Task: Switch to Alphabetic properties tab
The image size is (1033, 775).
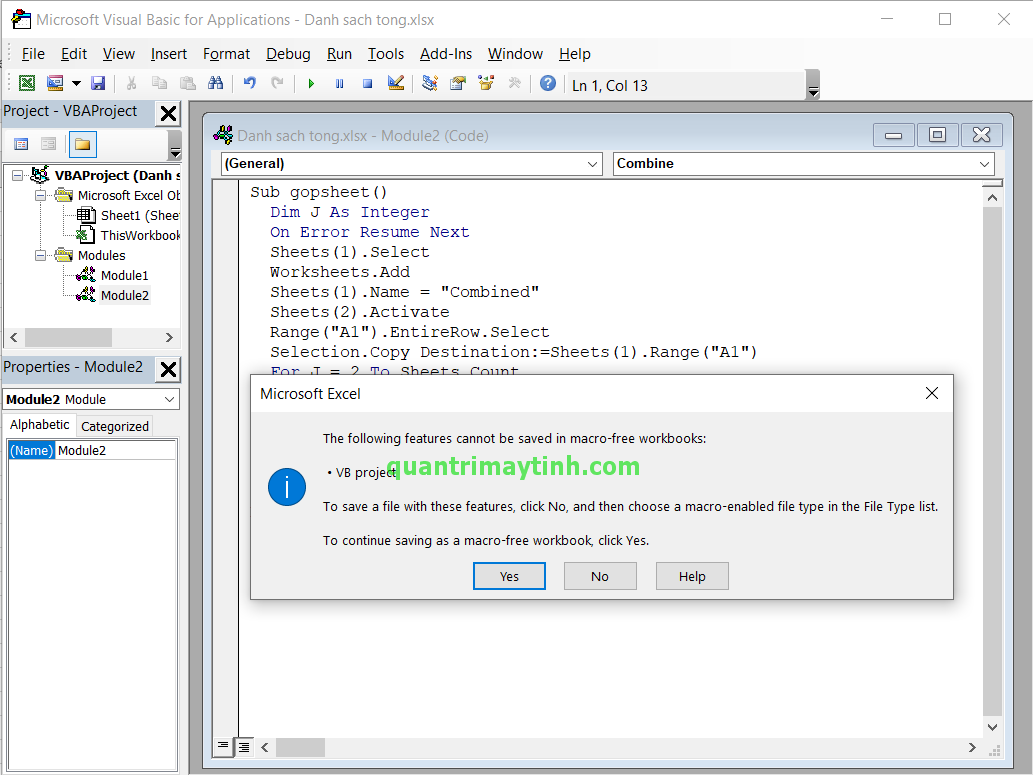Action: [40, 425]
